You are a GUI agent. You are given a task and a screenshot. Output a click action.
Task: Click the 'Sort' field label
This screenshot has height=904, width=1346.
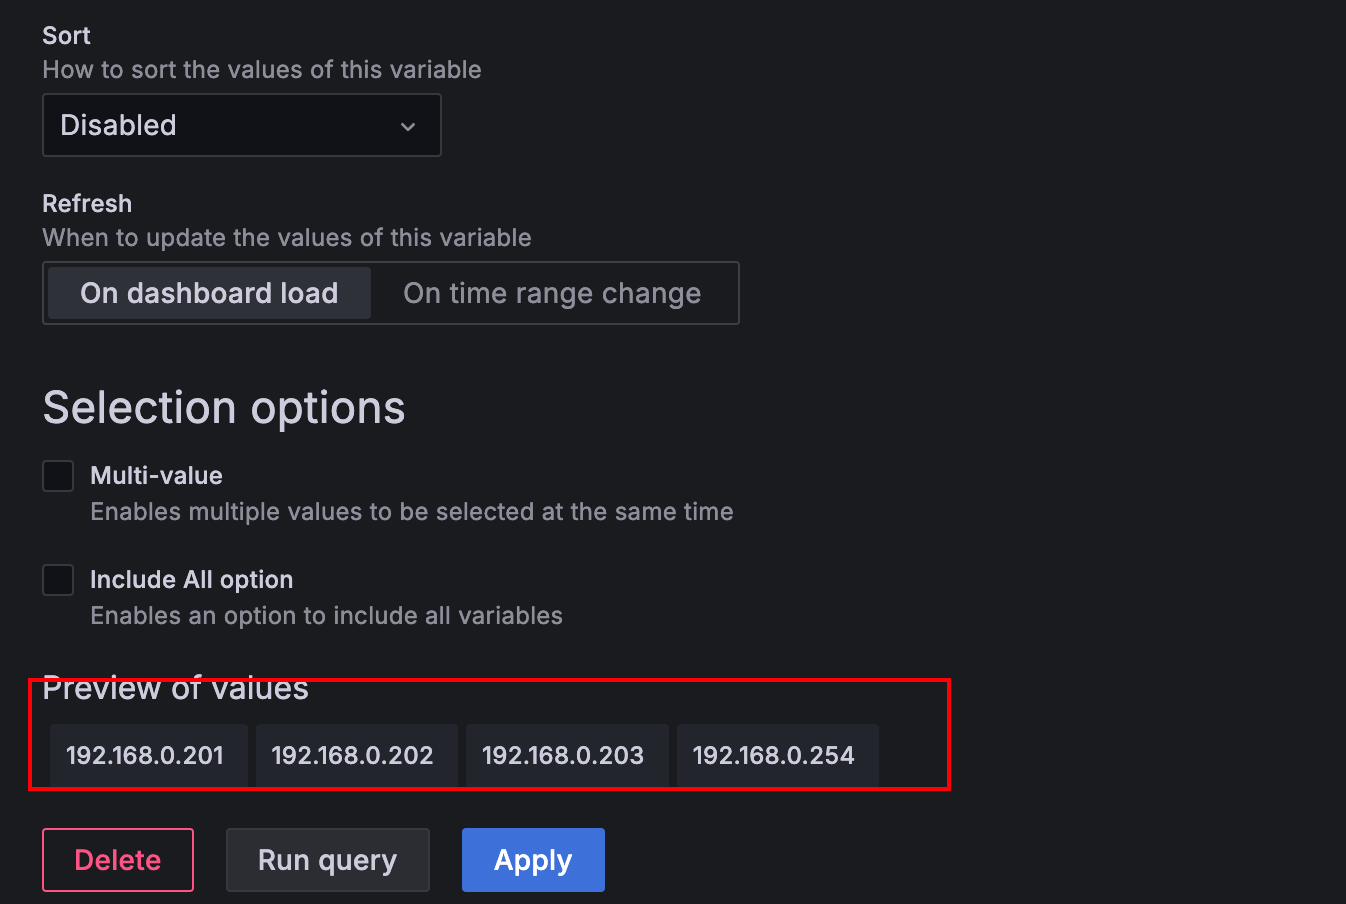66,36
